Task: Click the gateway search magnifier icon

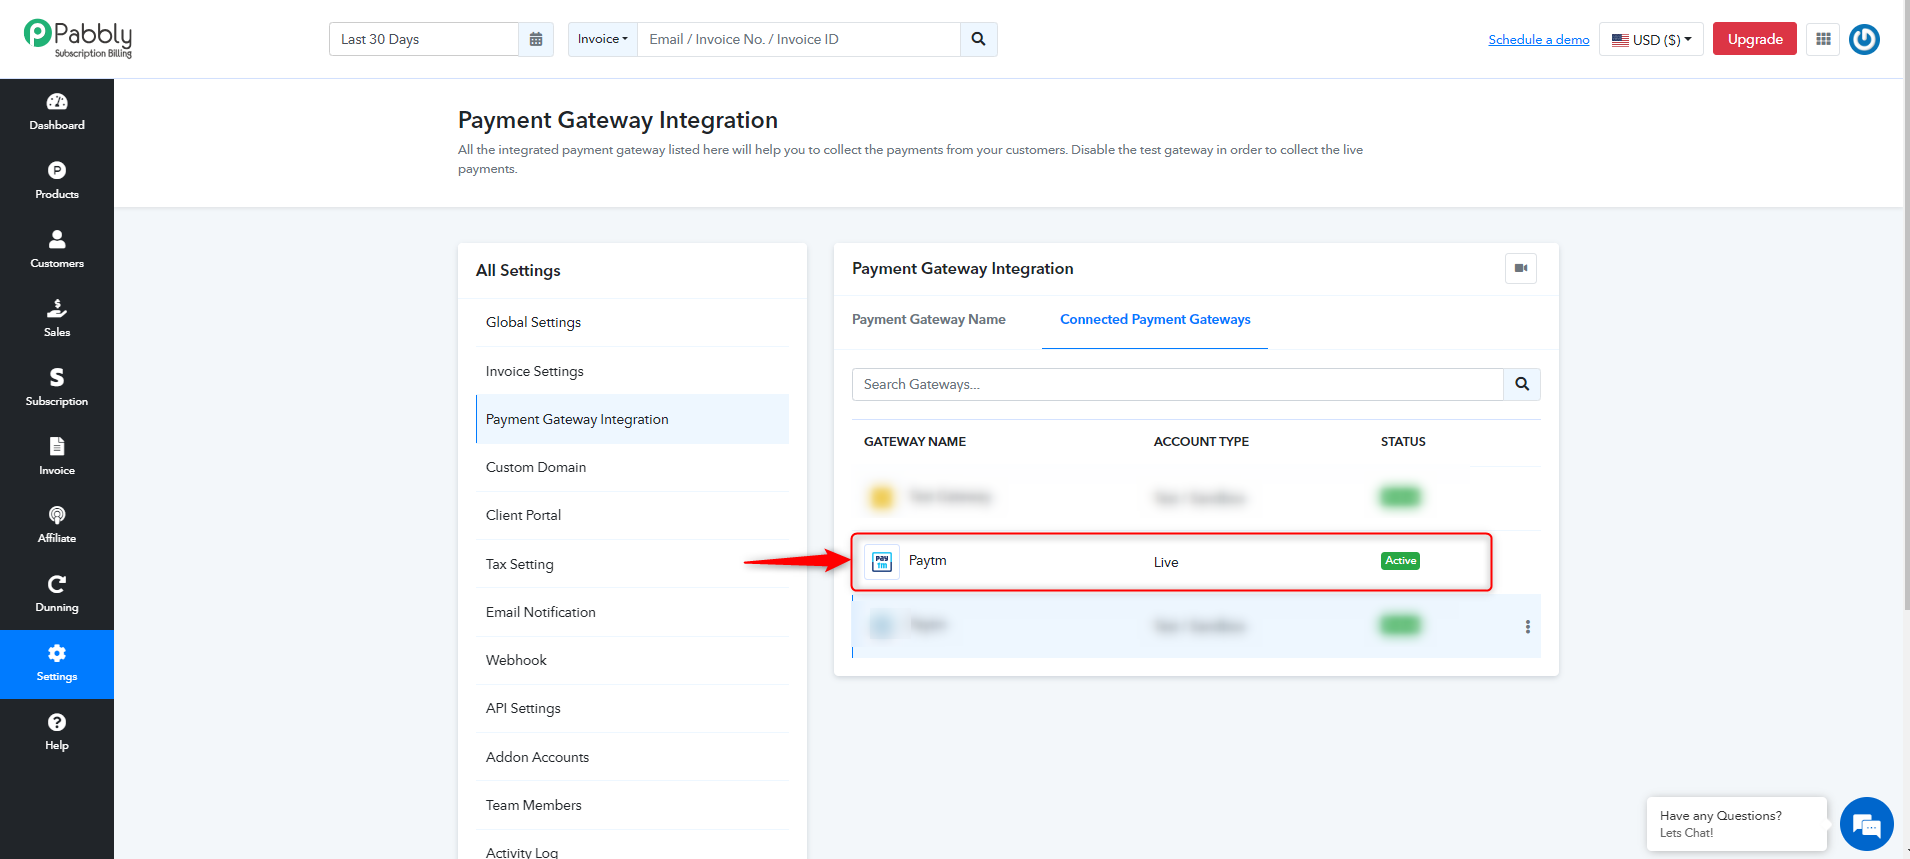Action: click(x=1522, y=384)
